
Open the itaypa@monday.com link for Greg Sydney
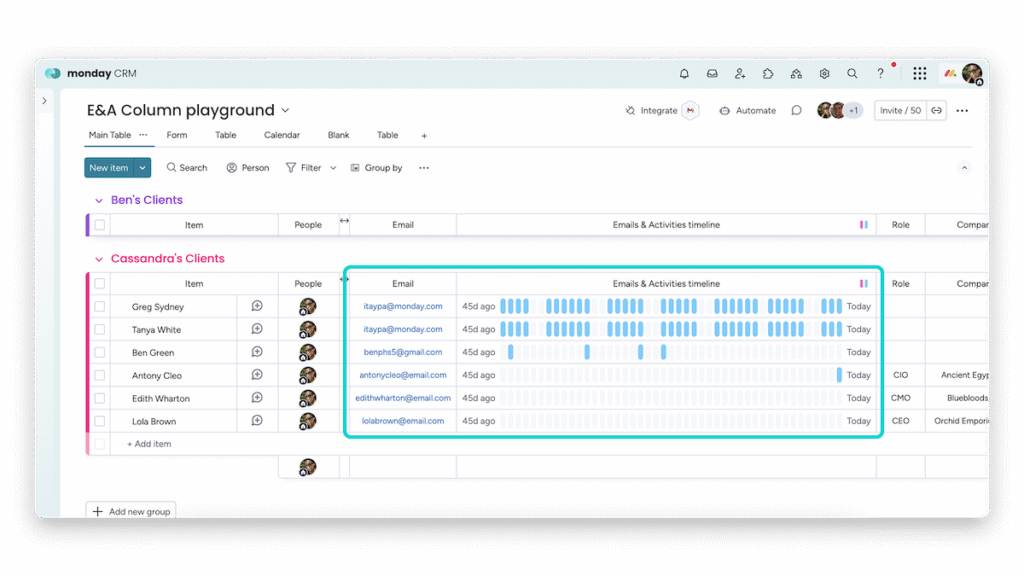(x=403, y=306)
